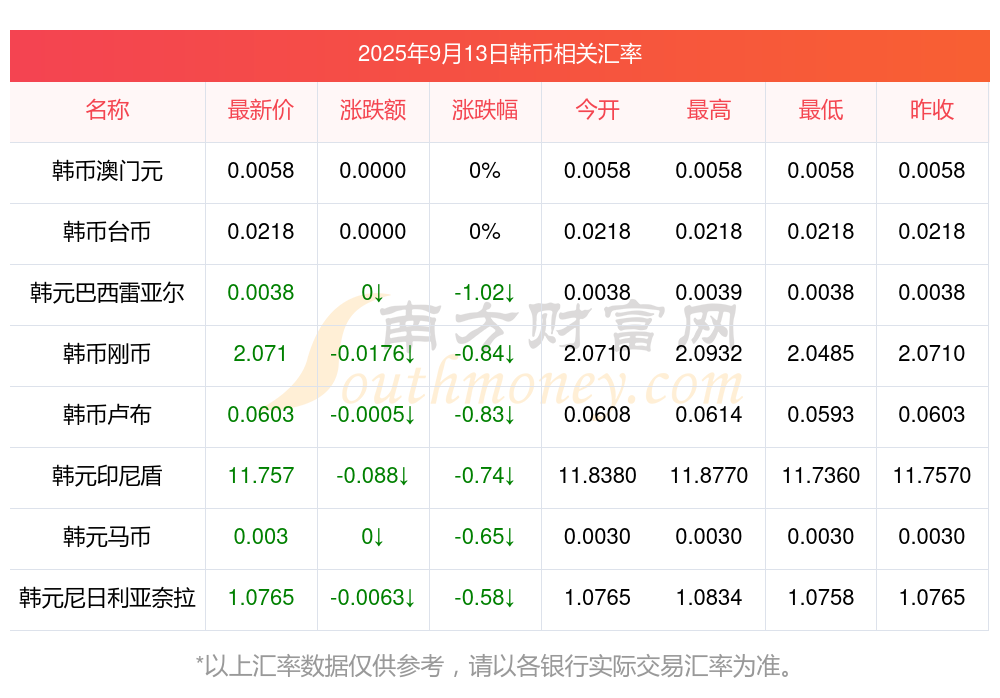
Task: Click the disclaimer text below the table
Action: (x=495, y=667)
